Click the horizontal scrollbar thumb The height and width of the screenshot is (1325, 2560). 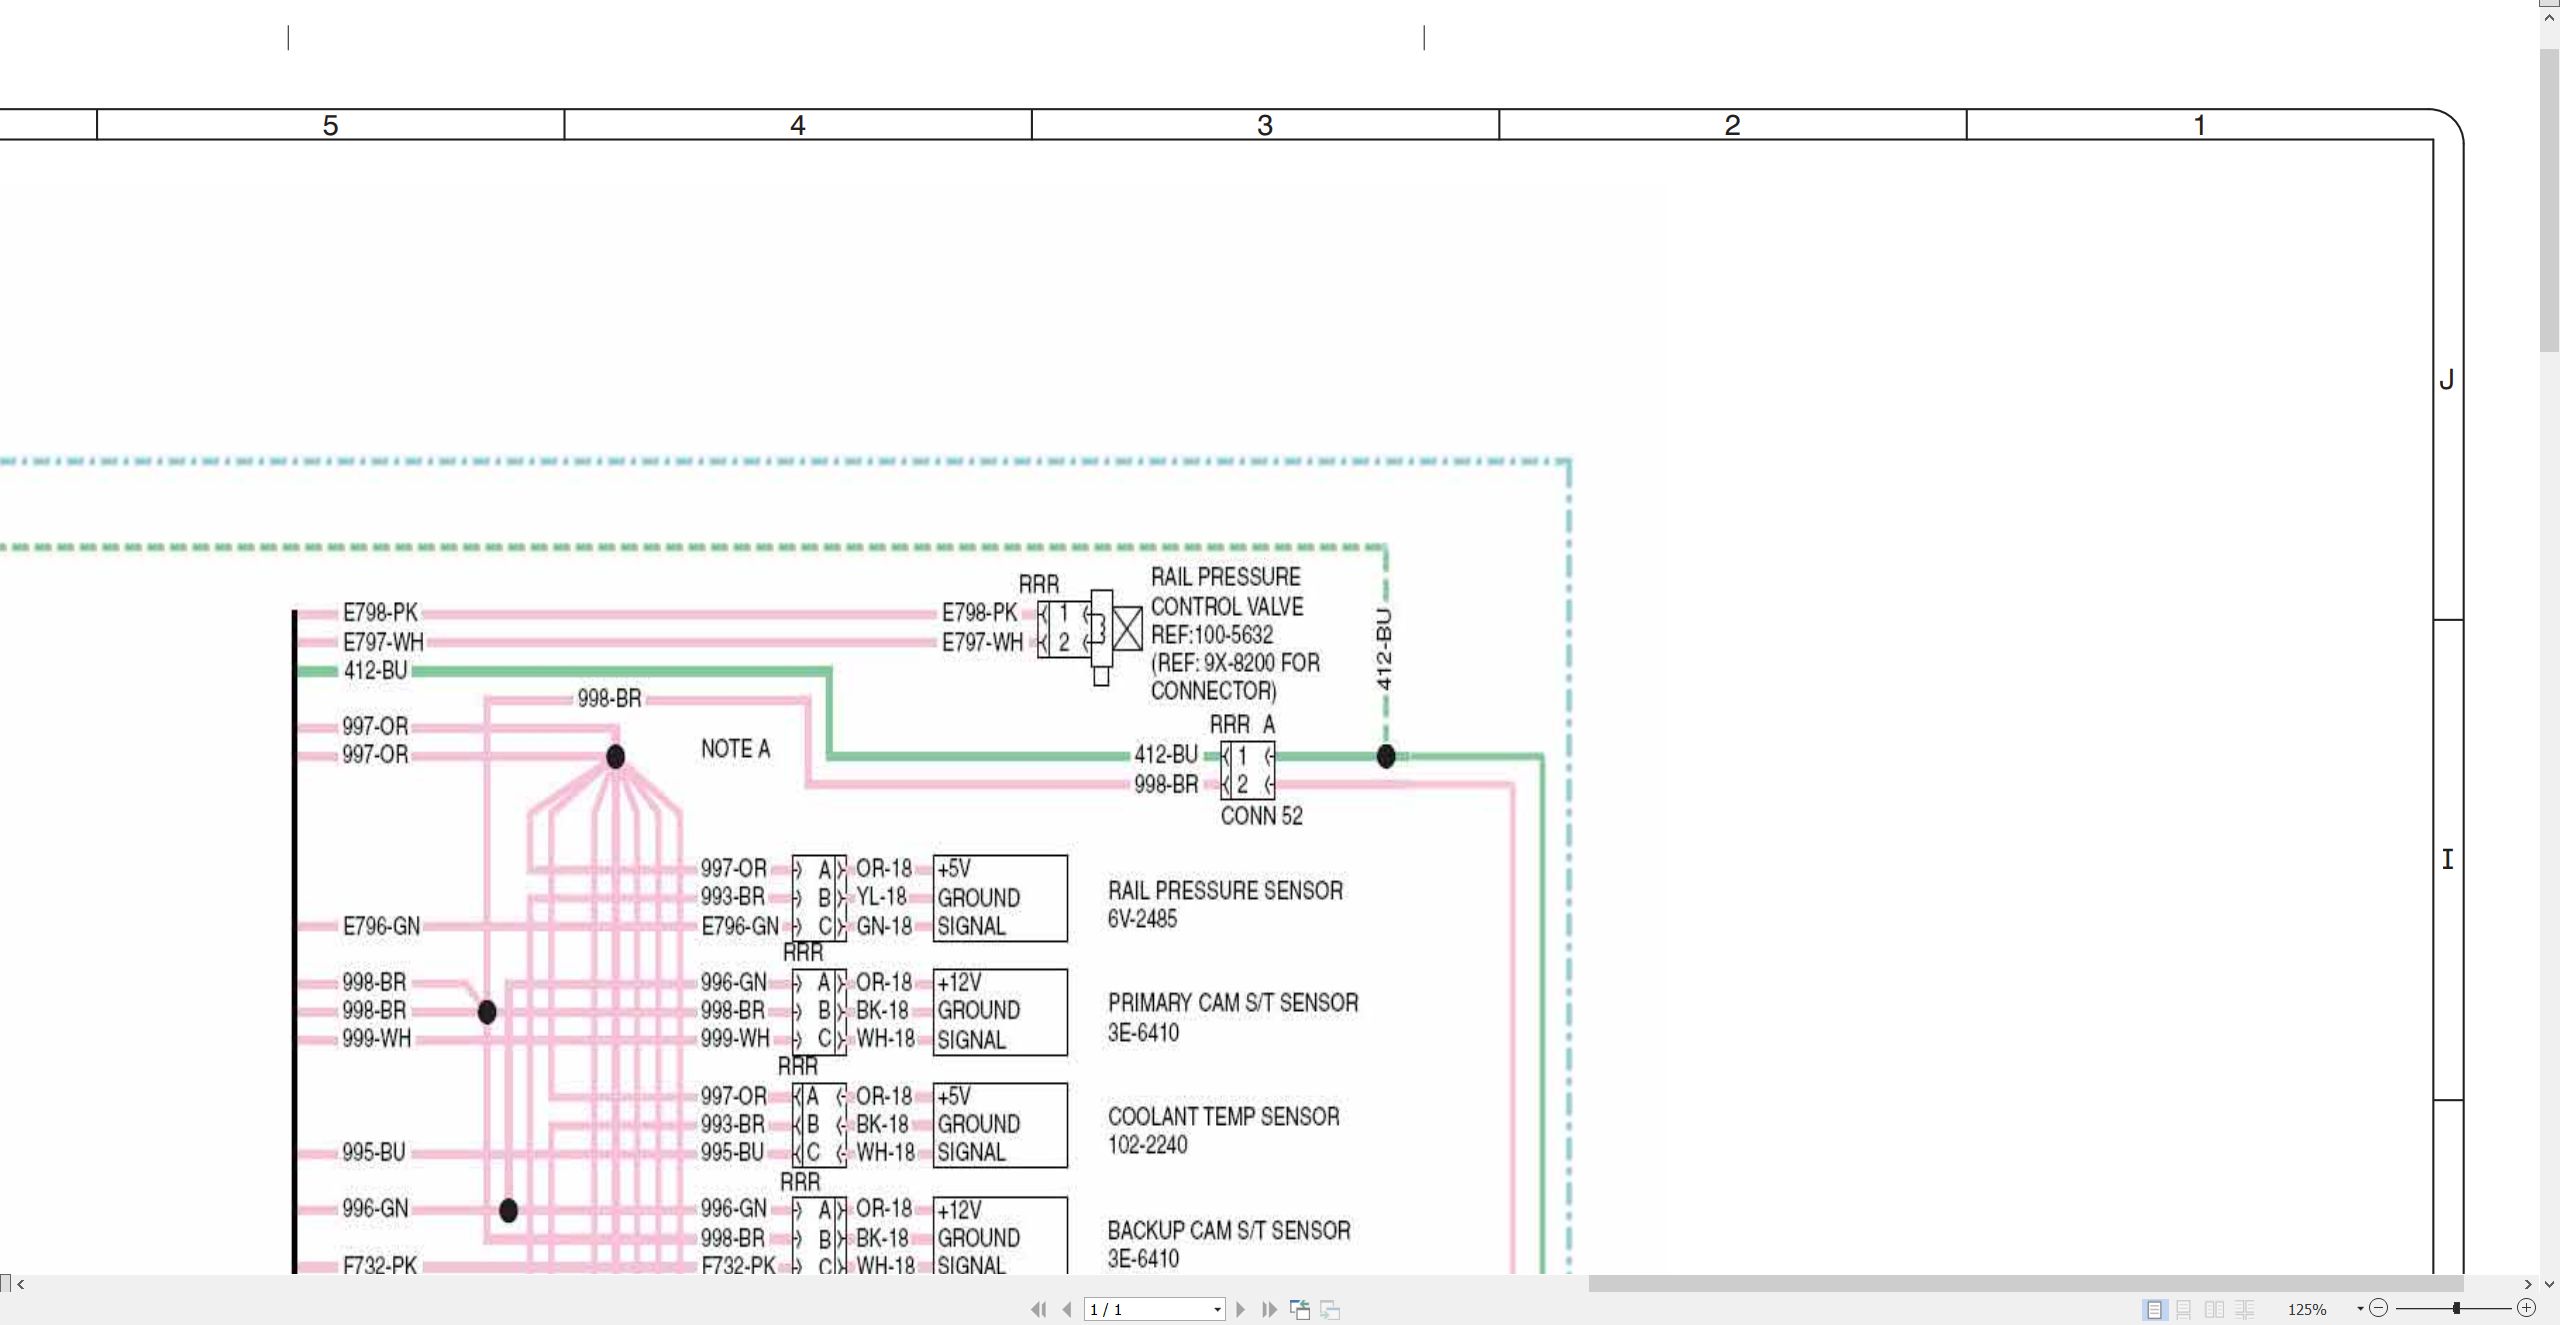(2025, 1284)
